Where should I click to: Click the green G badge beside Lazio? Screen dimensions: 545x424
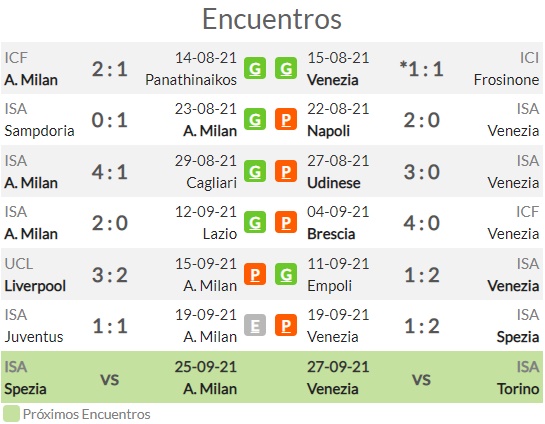pos(255,222)
